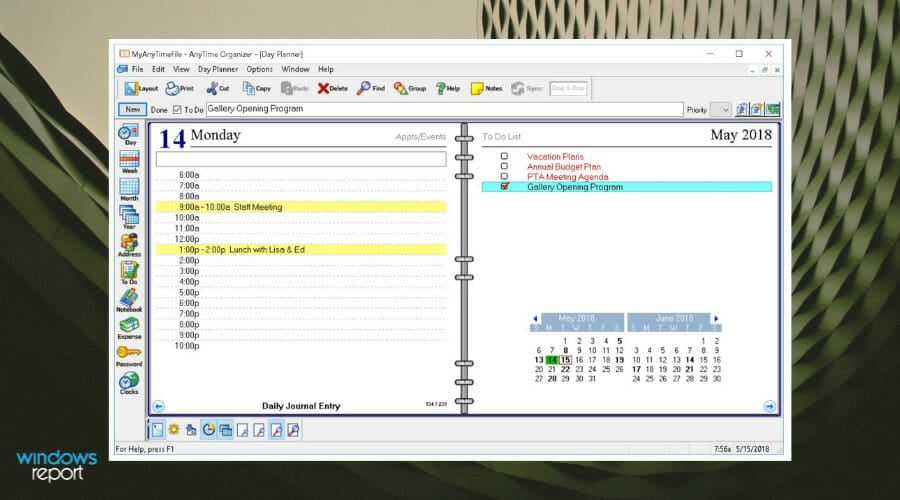This screenshot has width=900, height=500.
Task: Open the Notebook sidebar section
Action: click(x=129, y=300)
